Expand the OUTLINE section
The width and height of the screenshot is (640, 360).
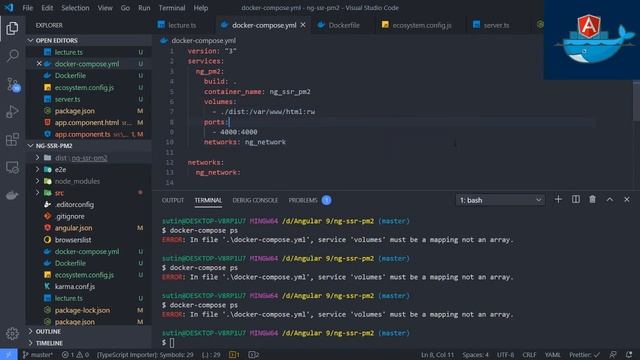(89, 331)
